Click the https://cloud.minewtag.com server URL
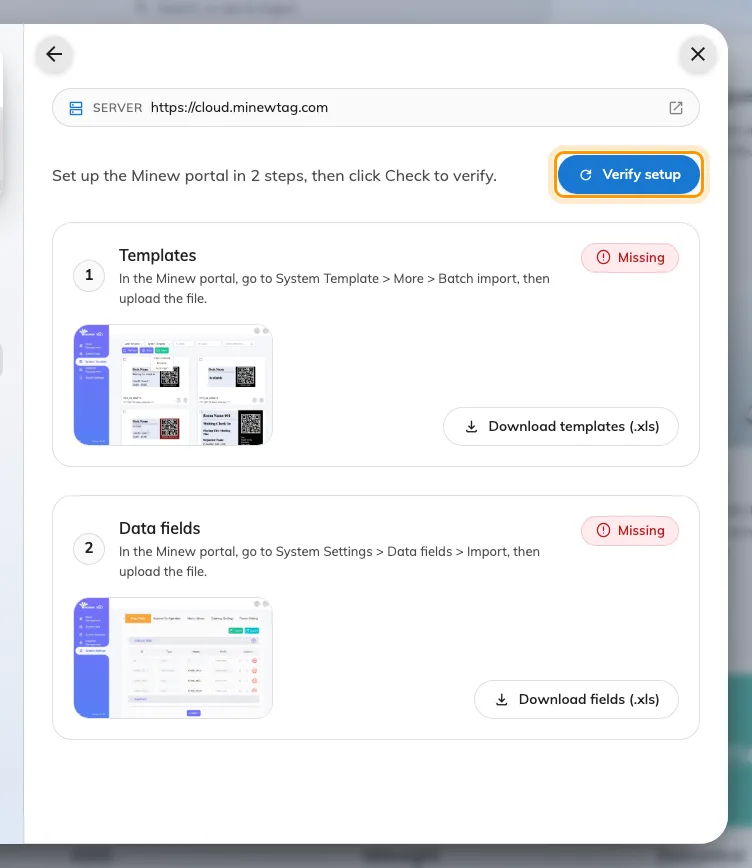Screen dimensions: 752x868 (x=239, y=107)
